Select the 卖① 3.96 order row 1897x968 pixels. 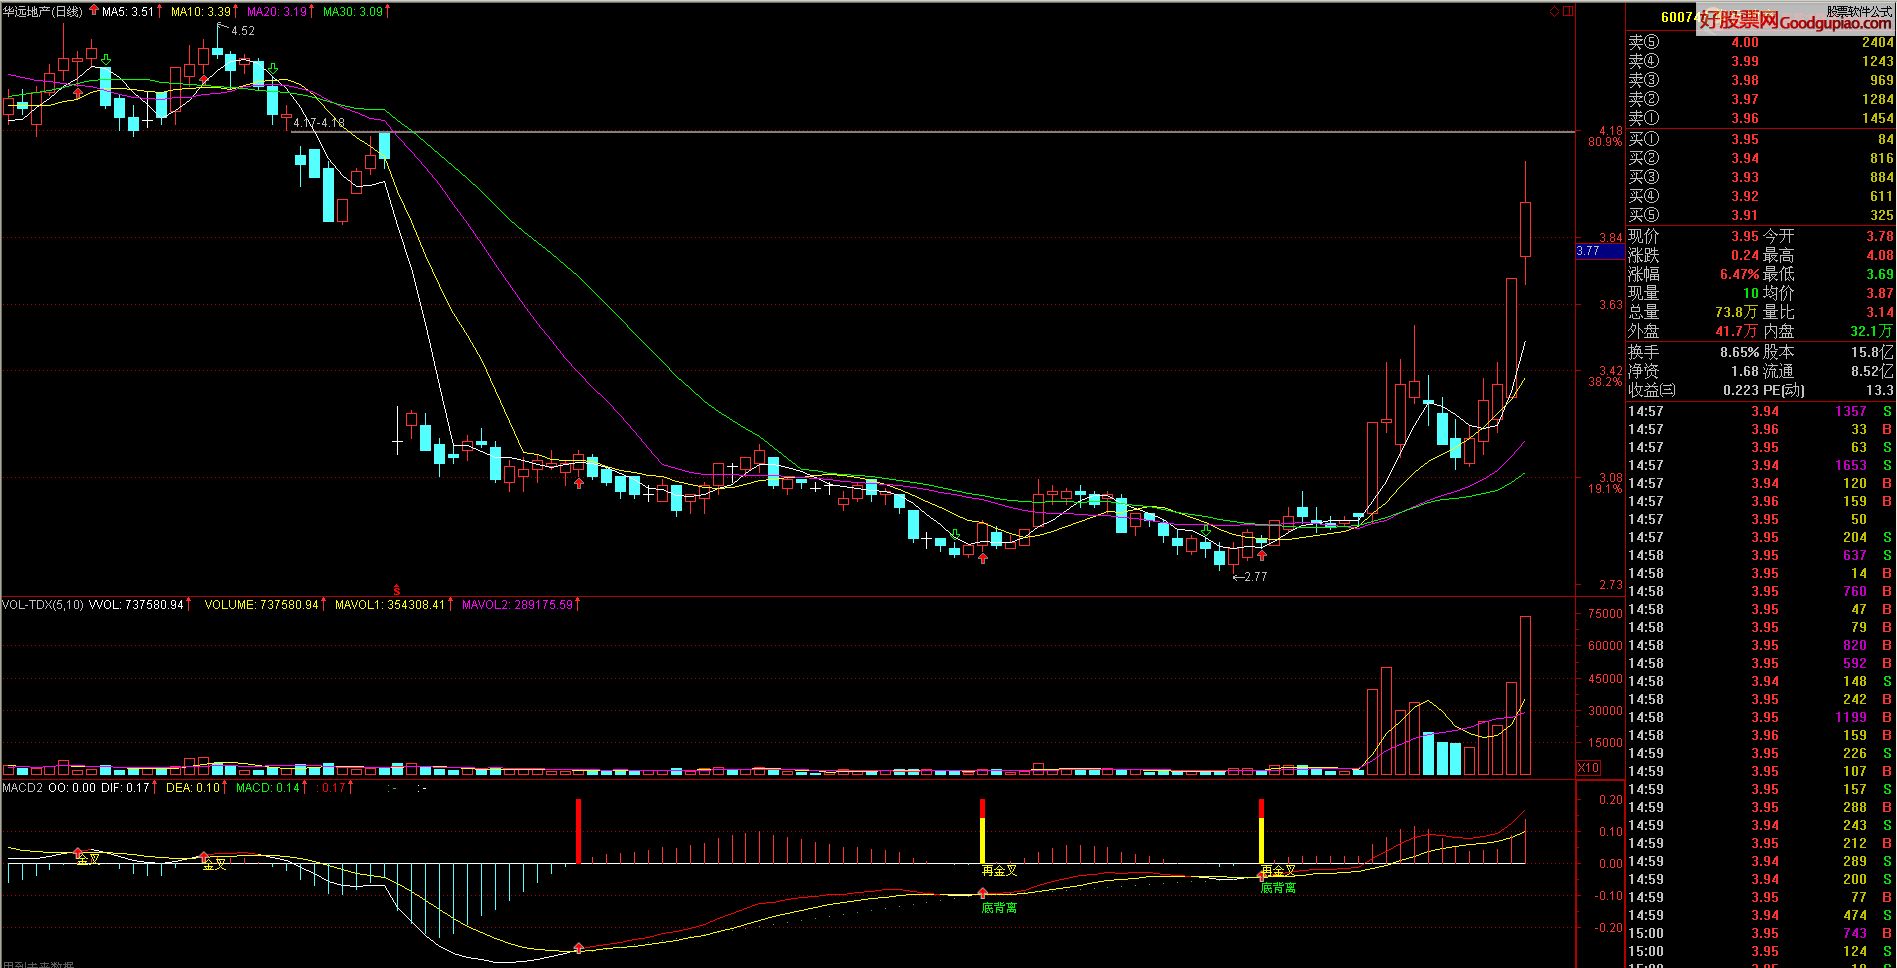pos(1760,118)
